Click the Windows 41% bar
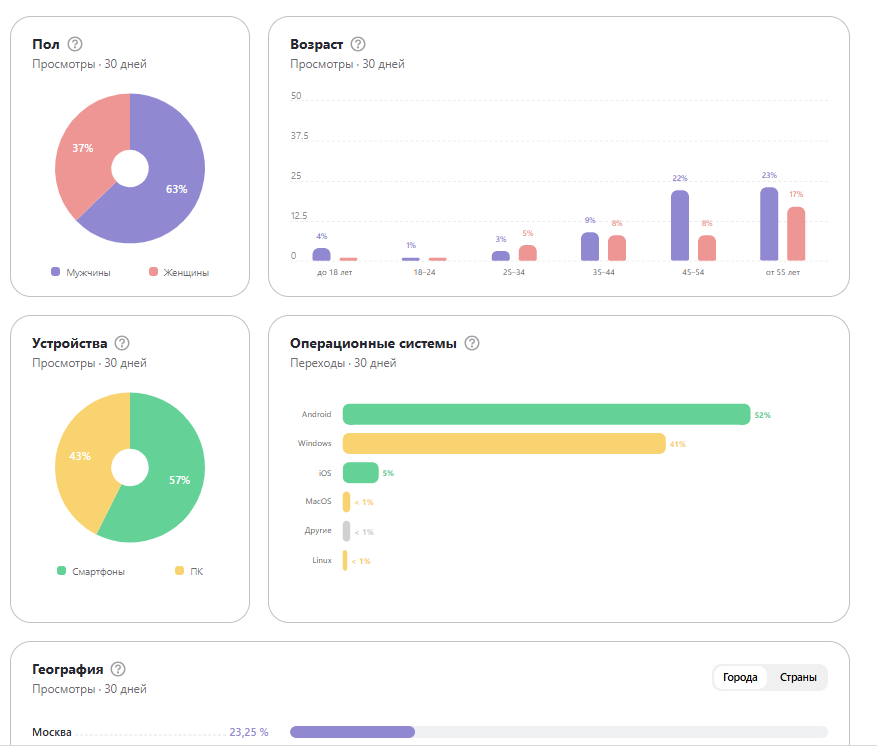 click(x=504, y=443)
